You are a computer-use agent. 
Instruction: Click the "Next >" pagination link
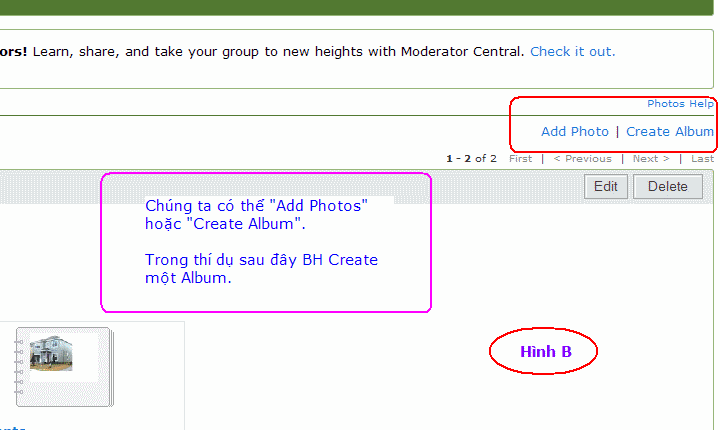point(651,158)
